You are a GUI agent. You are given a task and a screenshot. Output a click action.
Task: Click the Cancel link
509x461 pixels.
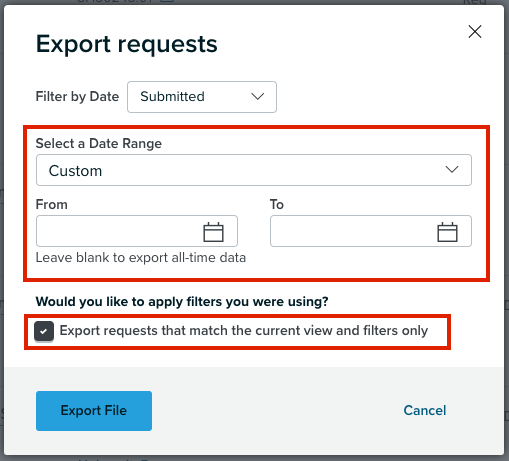(x=425, y=410)
